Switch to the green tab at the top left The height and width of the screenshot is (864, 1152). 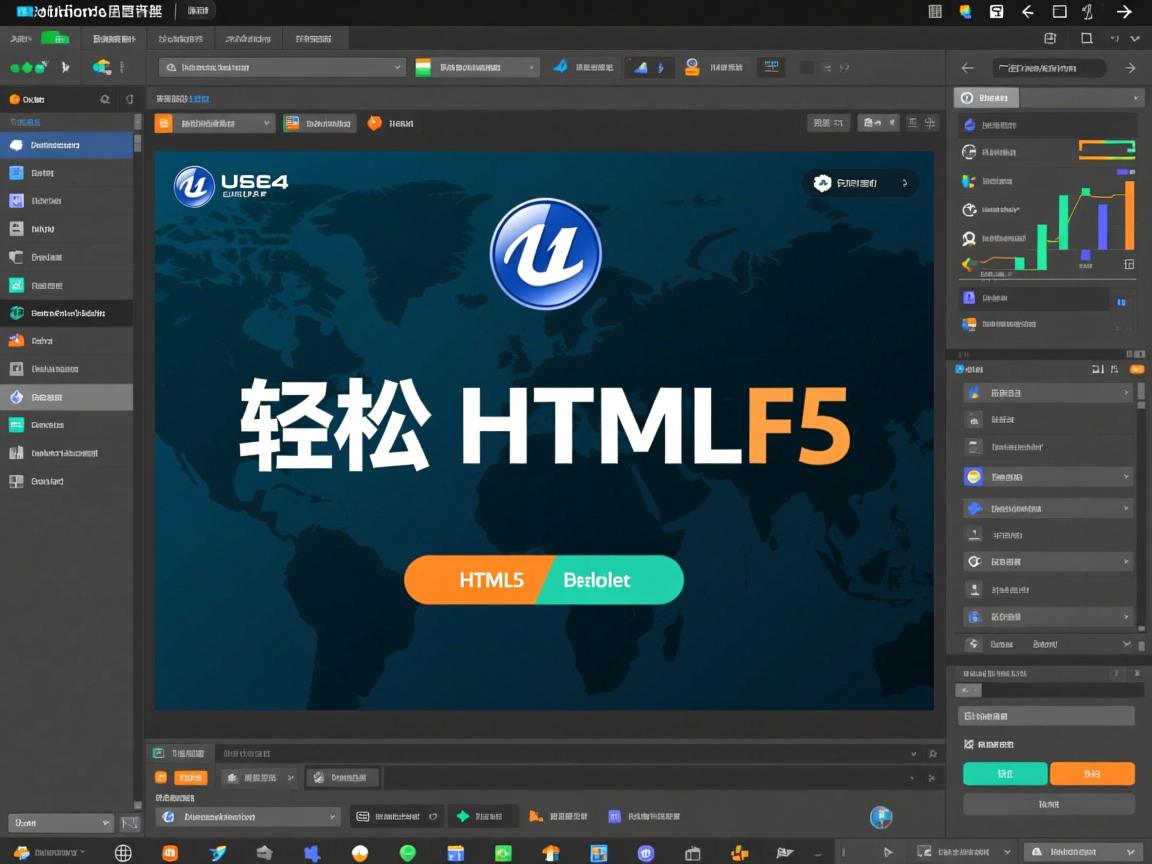[x=55, y=37]
